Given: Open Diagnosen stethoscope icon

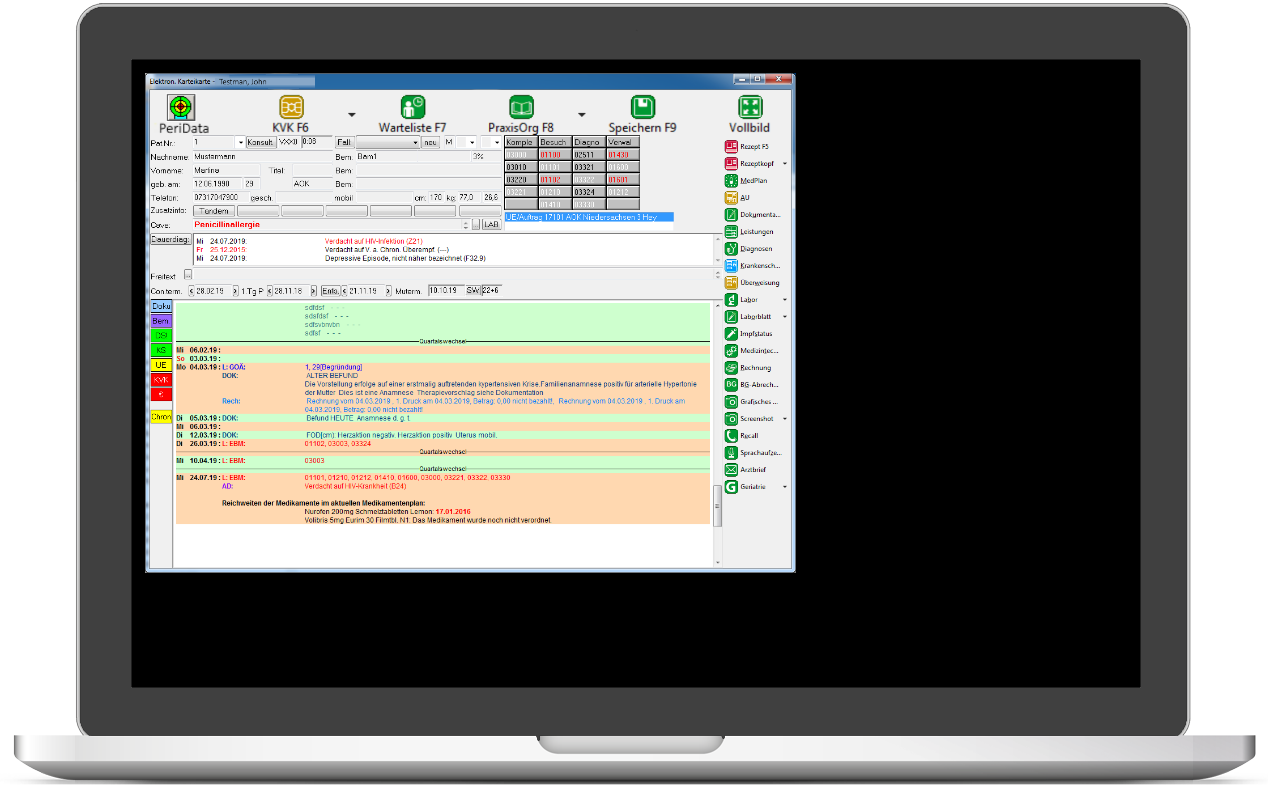Looking at the screenshot, I should point(731,248).
